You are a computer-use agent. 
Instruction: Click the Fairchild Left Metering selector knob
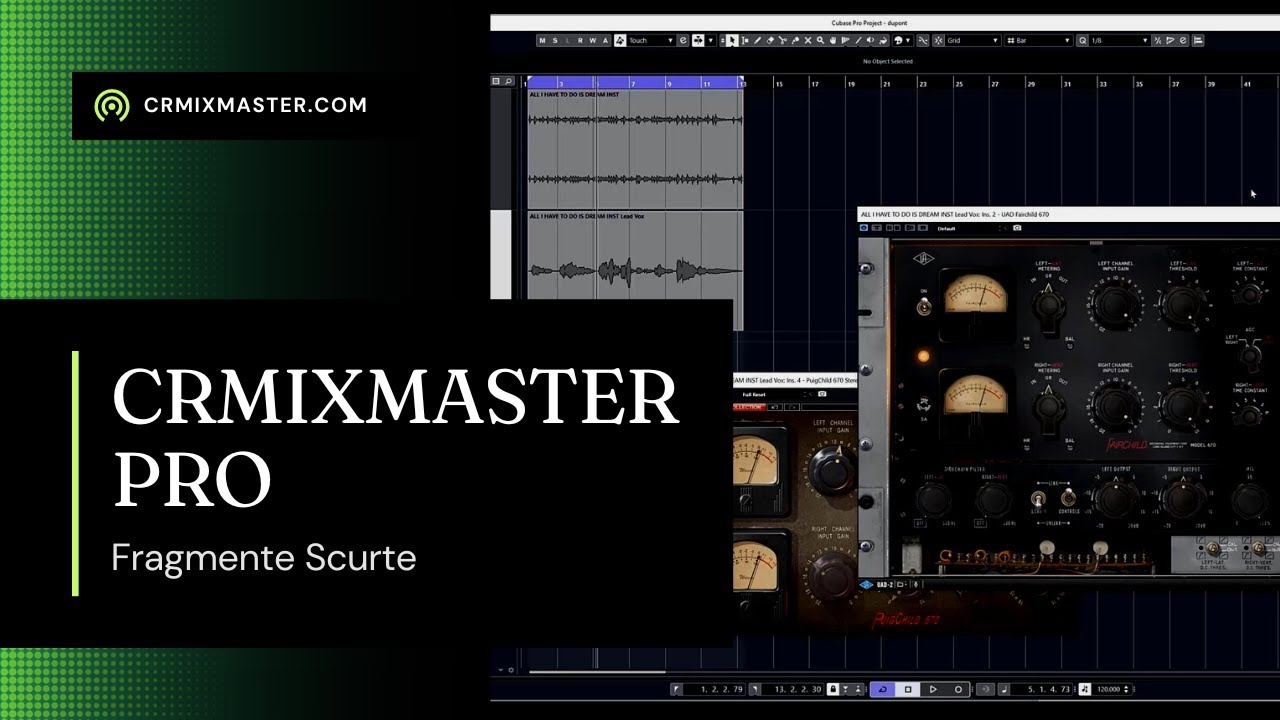(1049, 304)
